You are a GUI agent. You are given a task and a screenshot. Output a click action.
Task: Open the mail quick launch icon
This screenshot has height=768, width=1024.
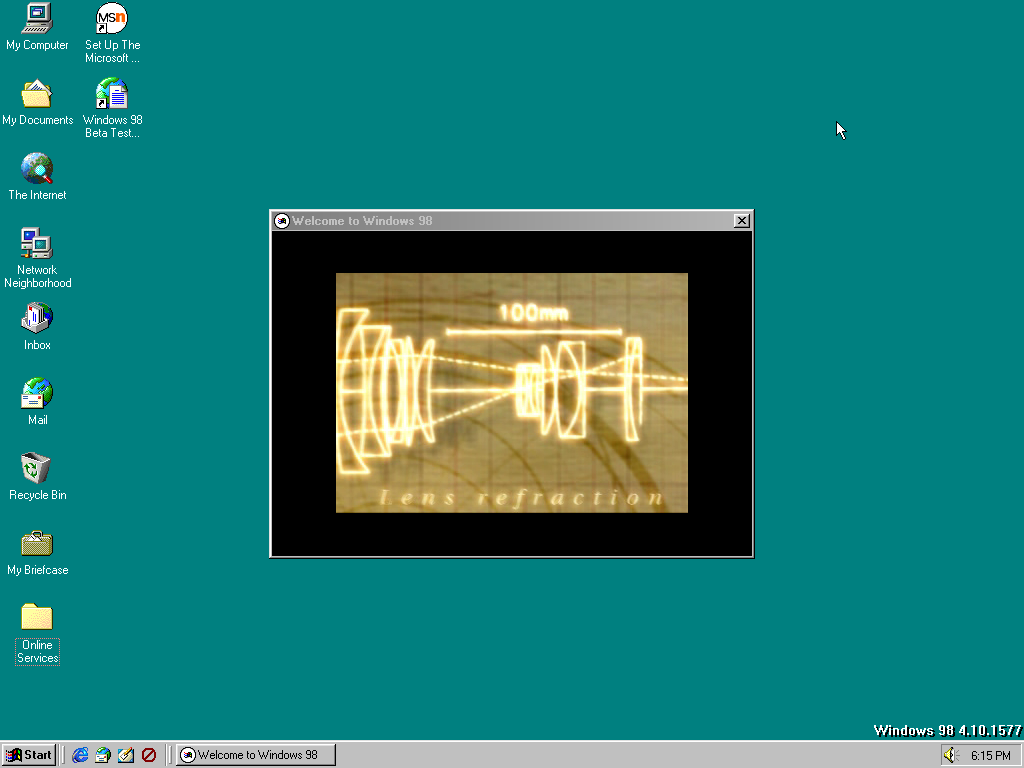pyautogui.click(x=103, y=755)
